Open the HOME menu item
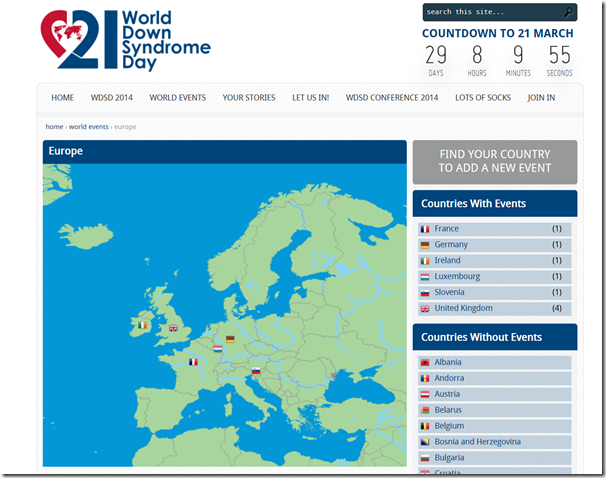Viewport: 606px width, 478px height. coord(62,98)
